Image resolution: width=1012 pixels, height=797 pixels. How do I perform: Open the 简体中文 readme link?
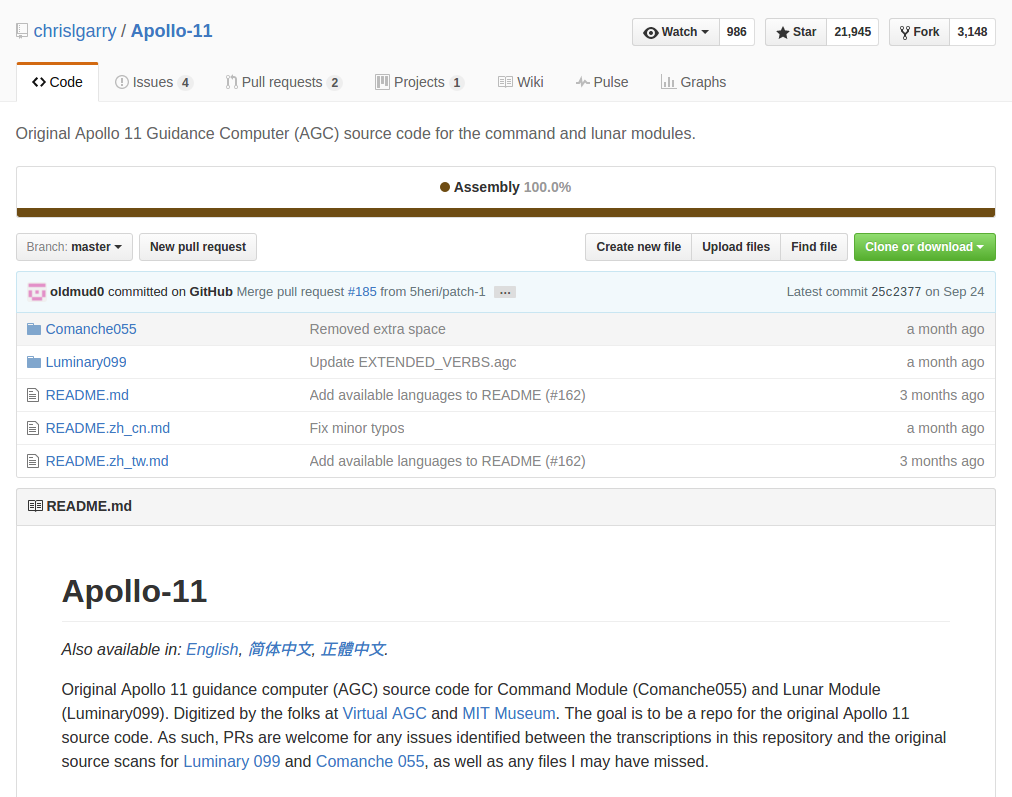click(280, 649)
